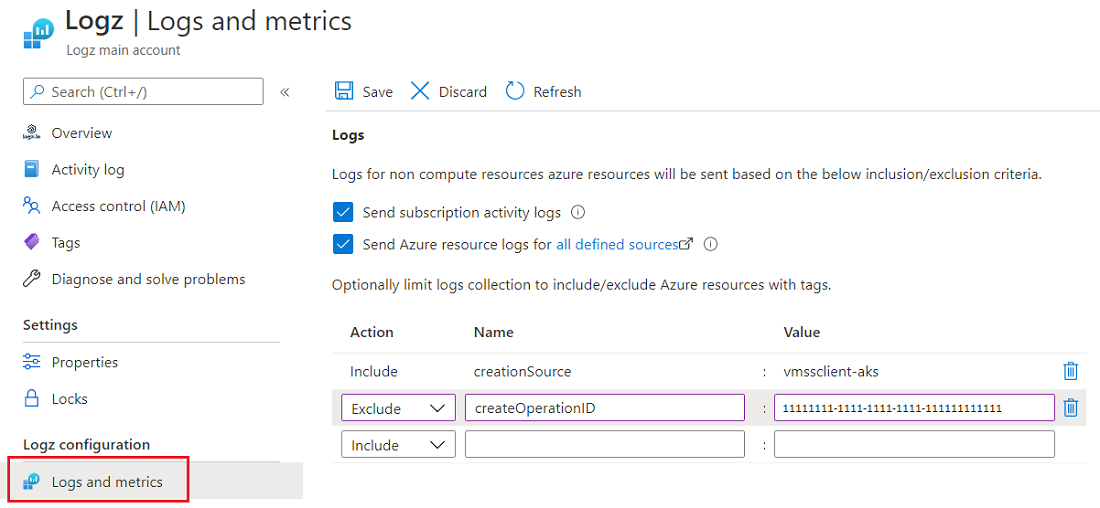This screenshot has width=1100, height=508.
Task: Uncheck Send Azure resource logs
Action: [343, 244]
